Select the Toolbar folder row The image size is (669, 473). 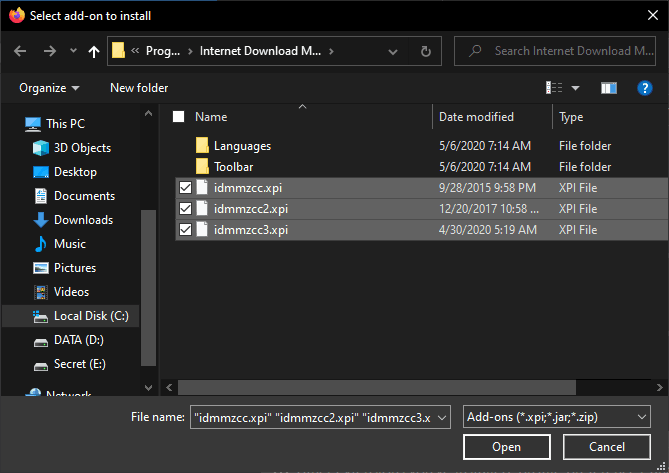pos(421,167)
